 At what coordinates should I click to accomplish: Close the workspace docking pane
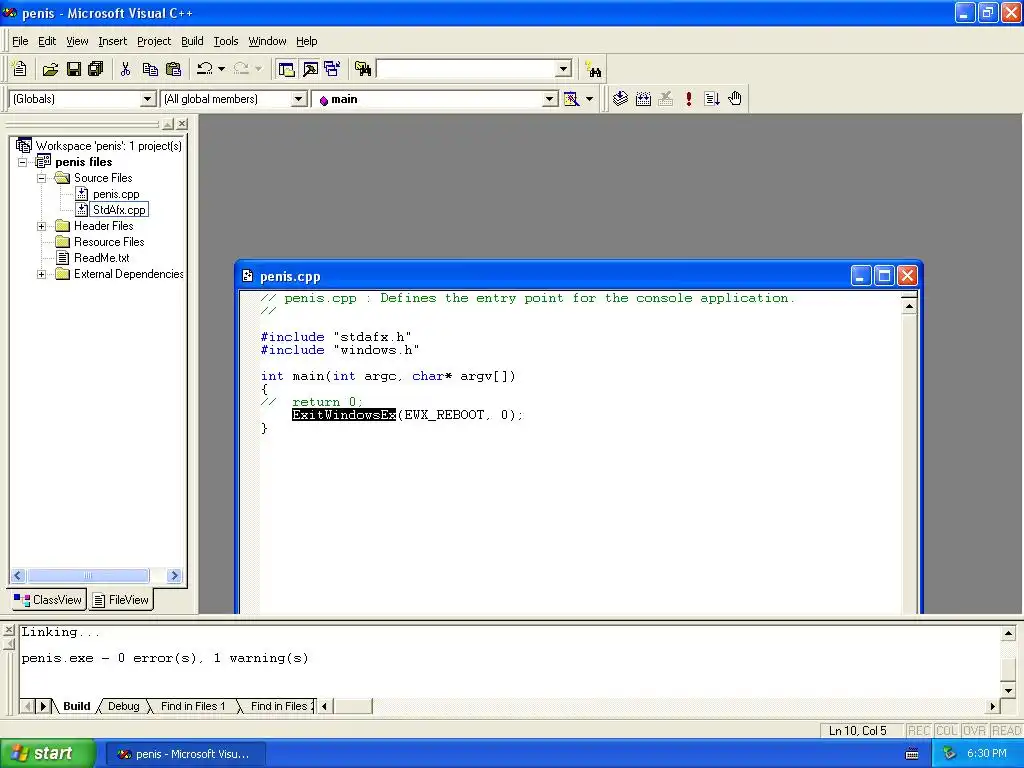[182, 123]
